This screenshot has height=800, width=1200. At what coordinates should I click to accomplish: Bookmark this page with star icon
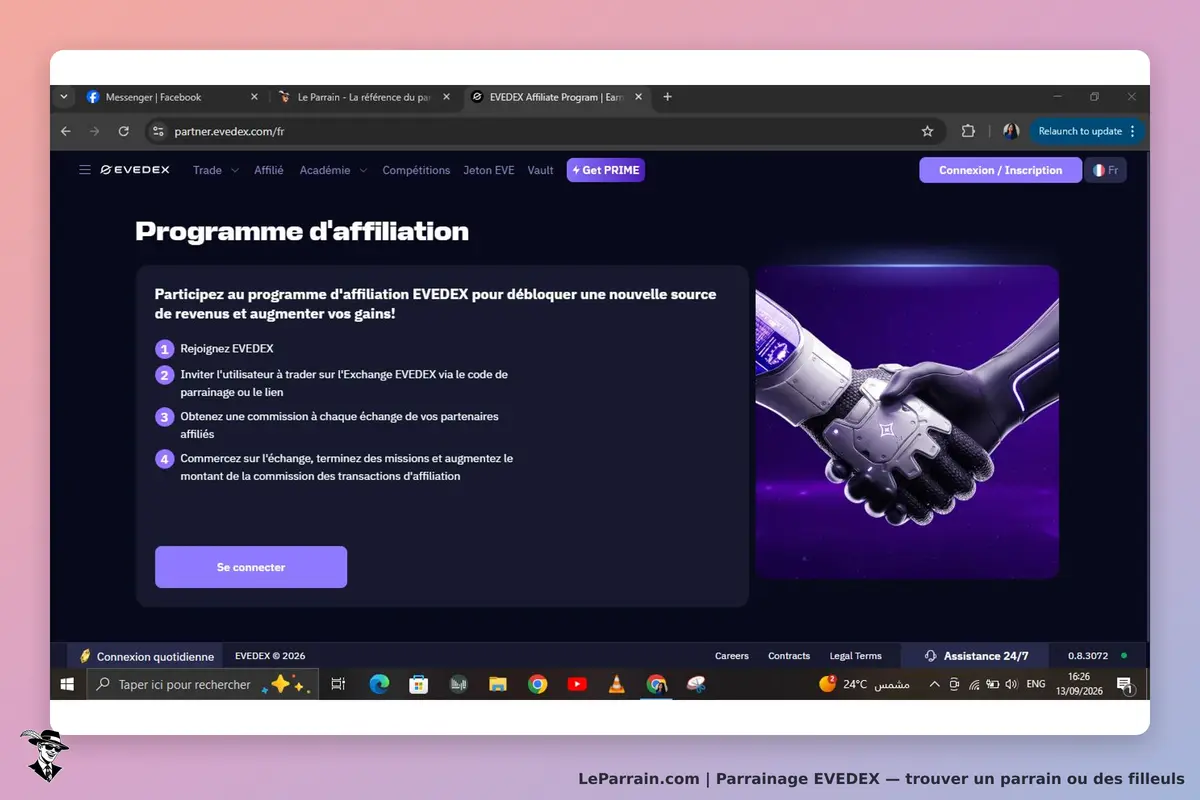point(927,131)
